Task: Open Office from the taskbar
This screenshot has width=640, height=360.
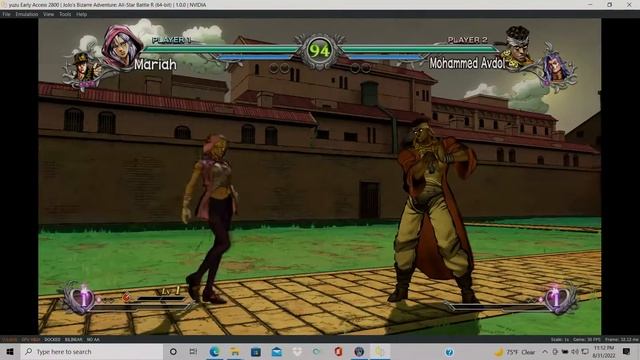Action: (338, 351)
